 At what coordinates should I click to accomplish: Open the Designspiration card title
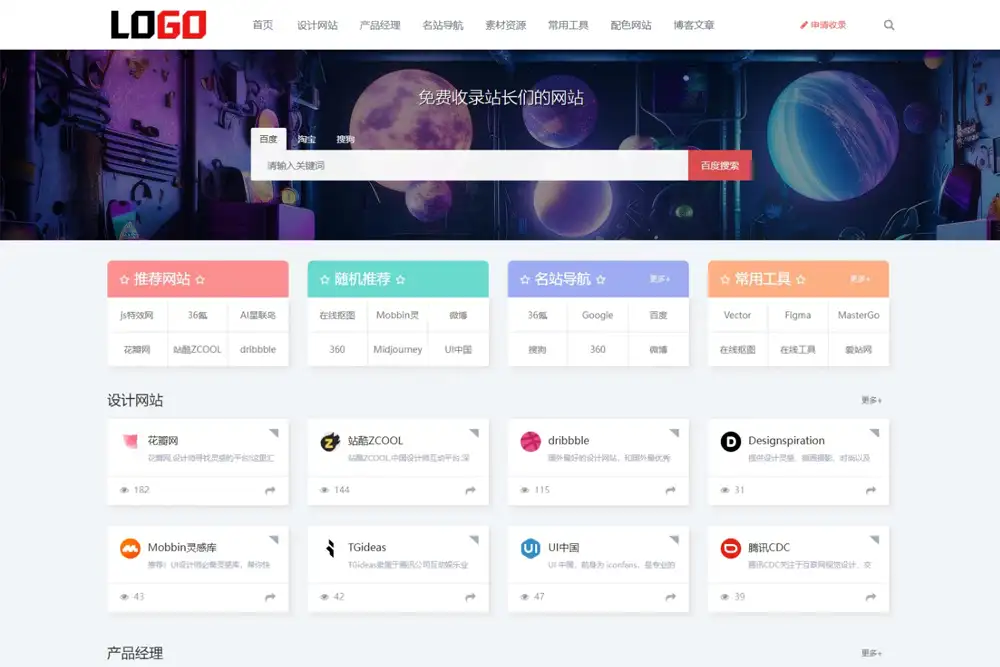point(786,441)
